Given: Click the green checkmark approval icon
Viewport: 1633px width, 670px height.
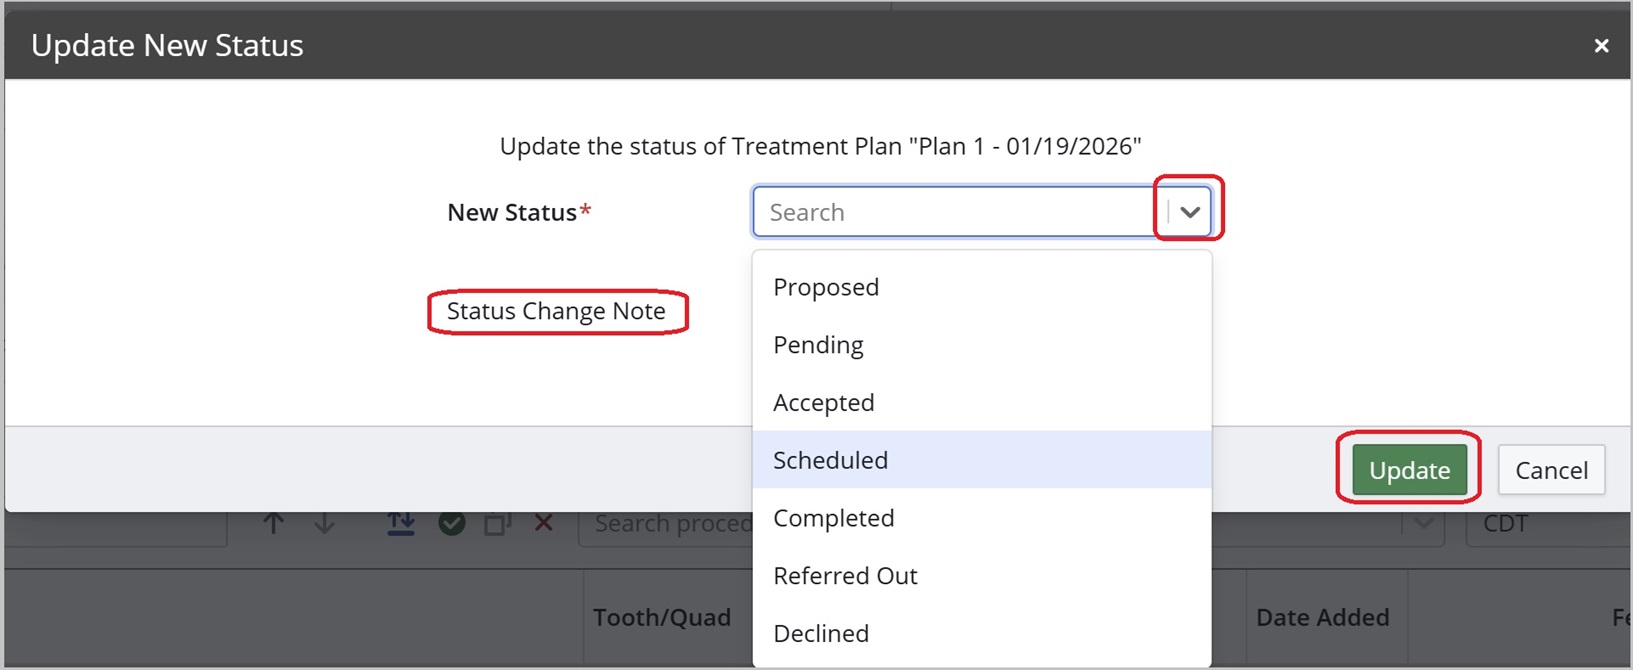Looking at the screenshot, I should click(x=451, y=521).
